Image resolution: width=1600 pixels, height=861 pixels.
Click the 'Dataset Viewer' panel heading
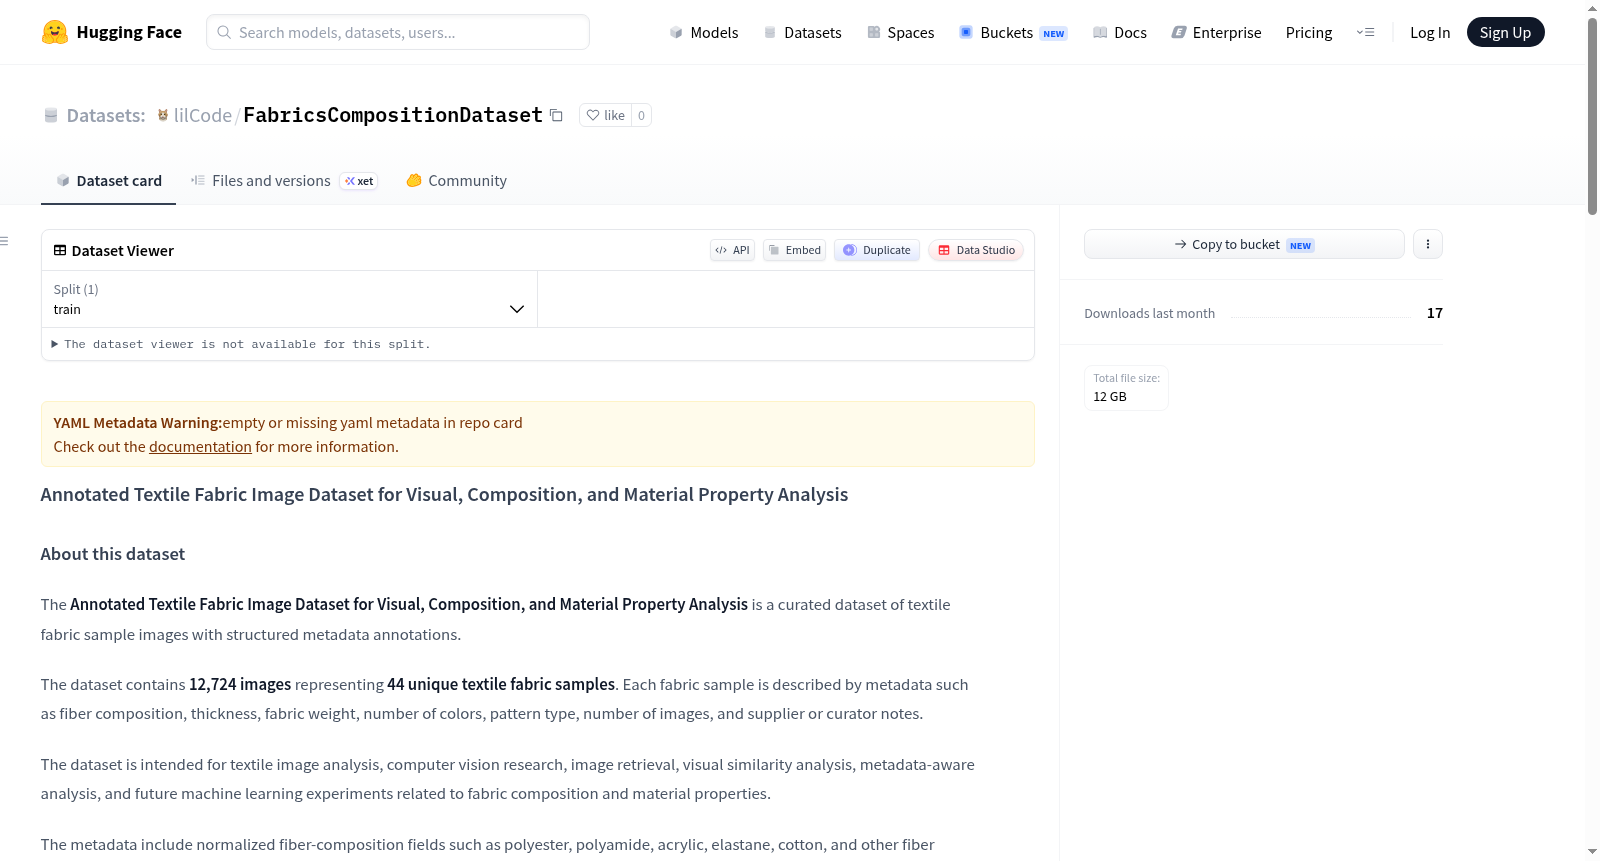coord(123,251)
